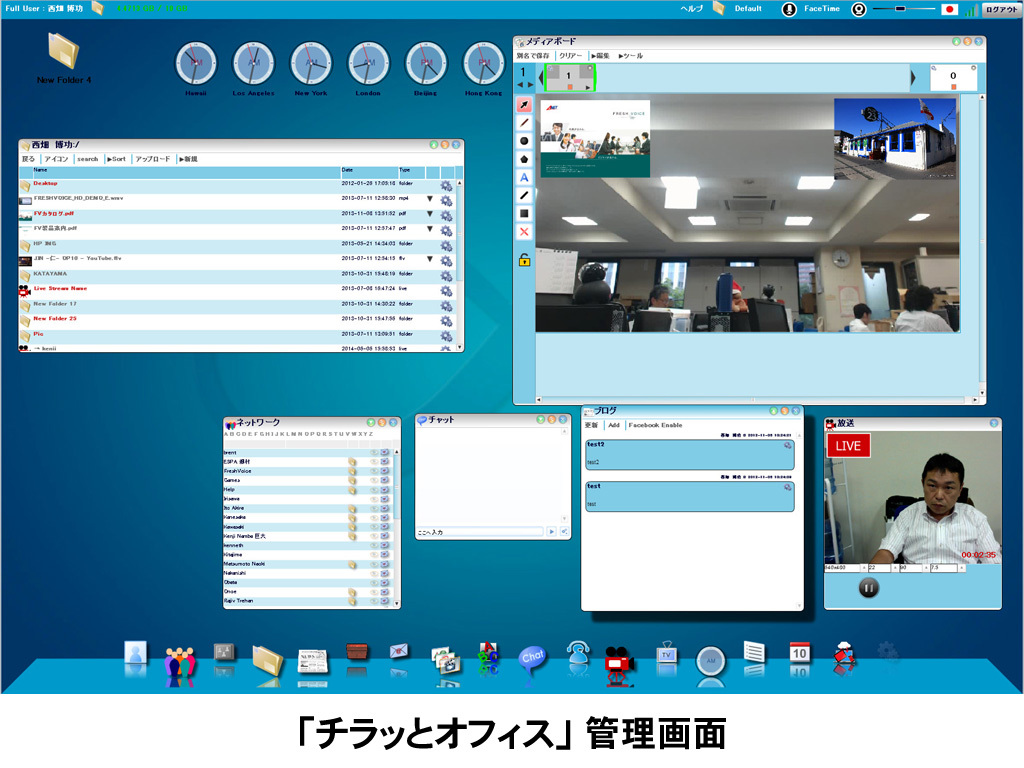Viewport: 1024px width, 768px height.
Task: Click the アップロード button in file browser
Action: 152,159
